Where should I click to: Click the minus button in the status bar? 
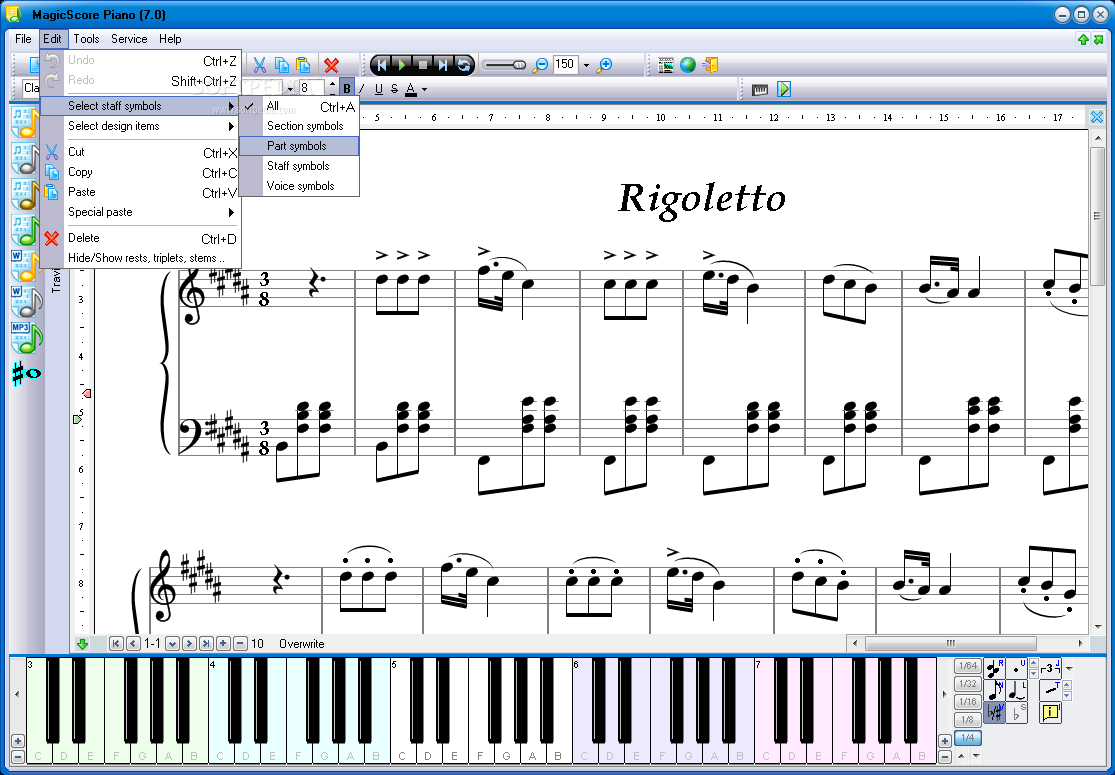240,643
